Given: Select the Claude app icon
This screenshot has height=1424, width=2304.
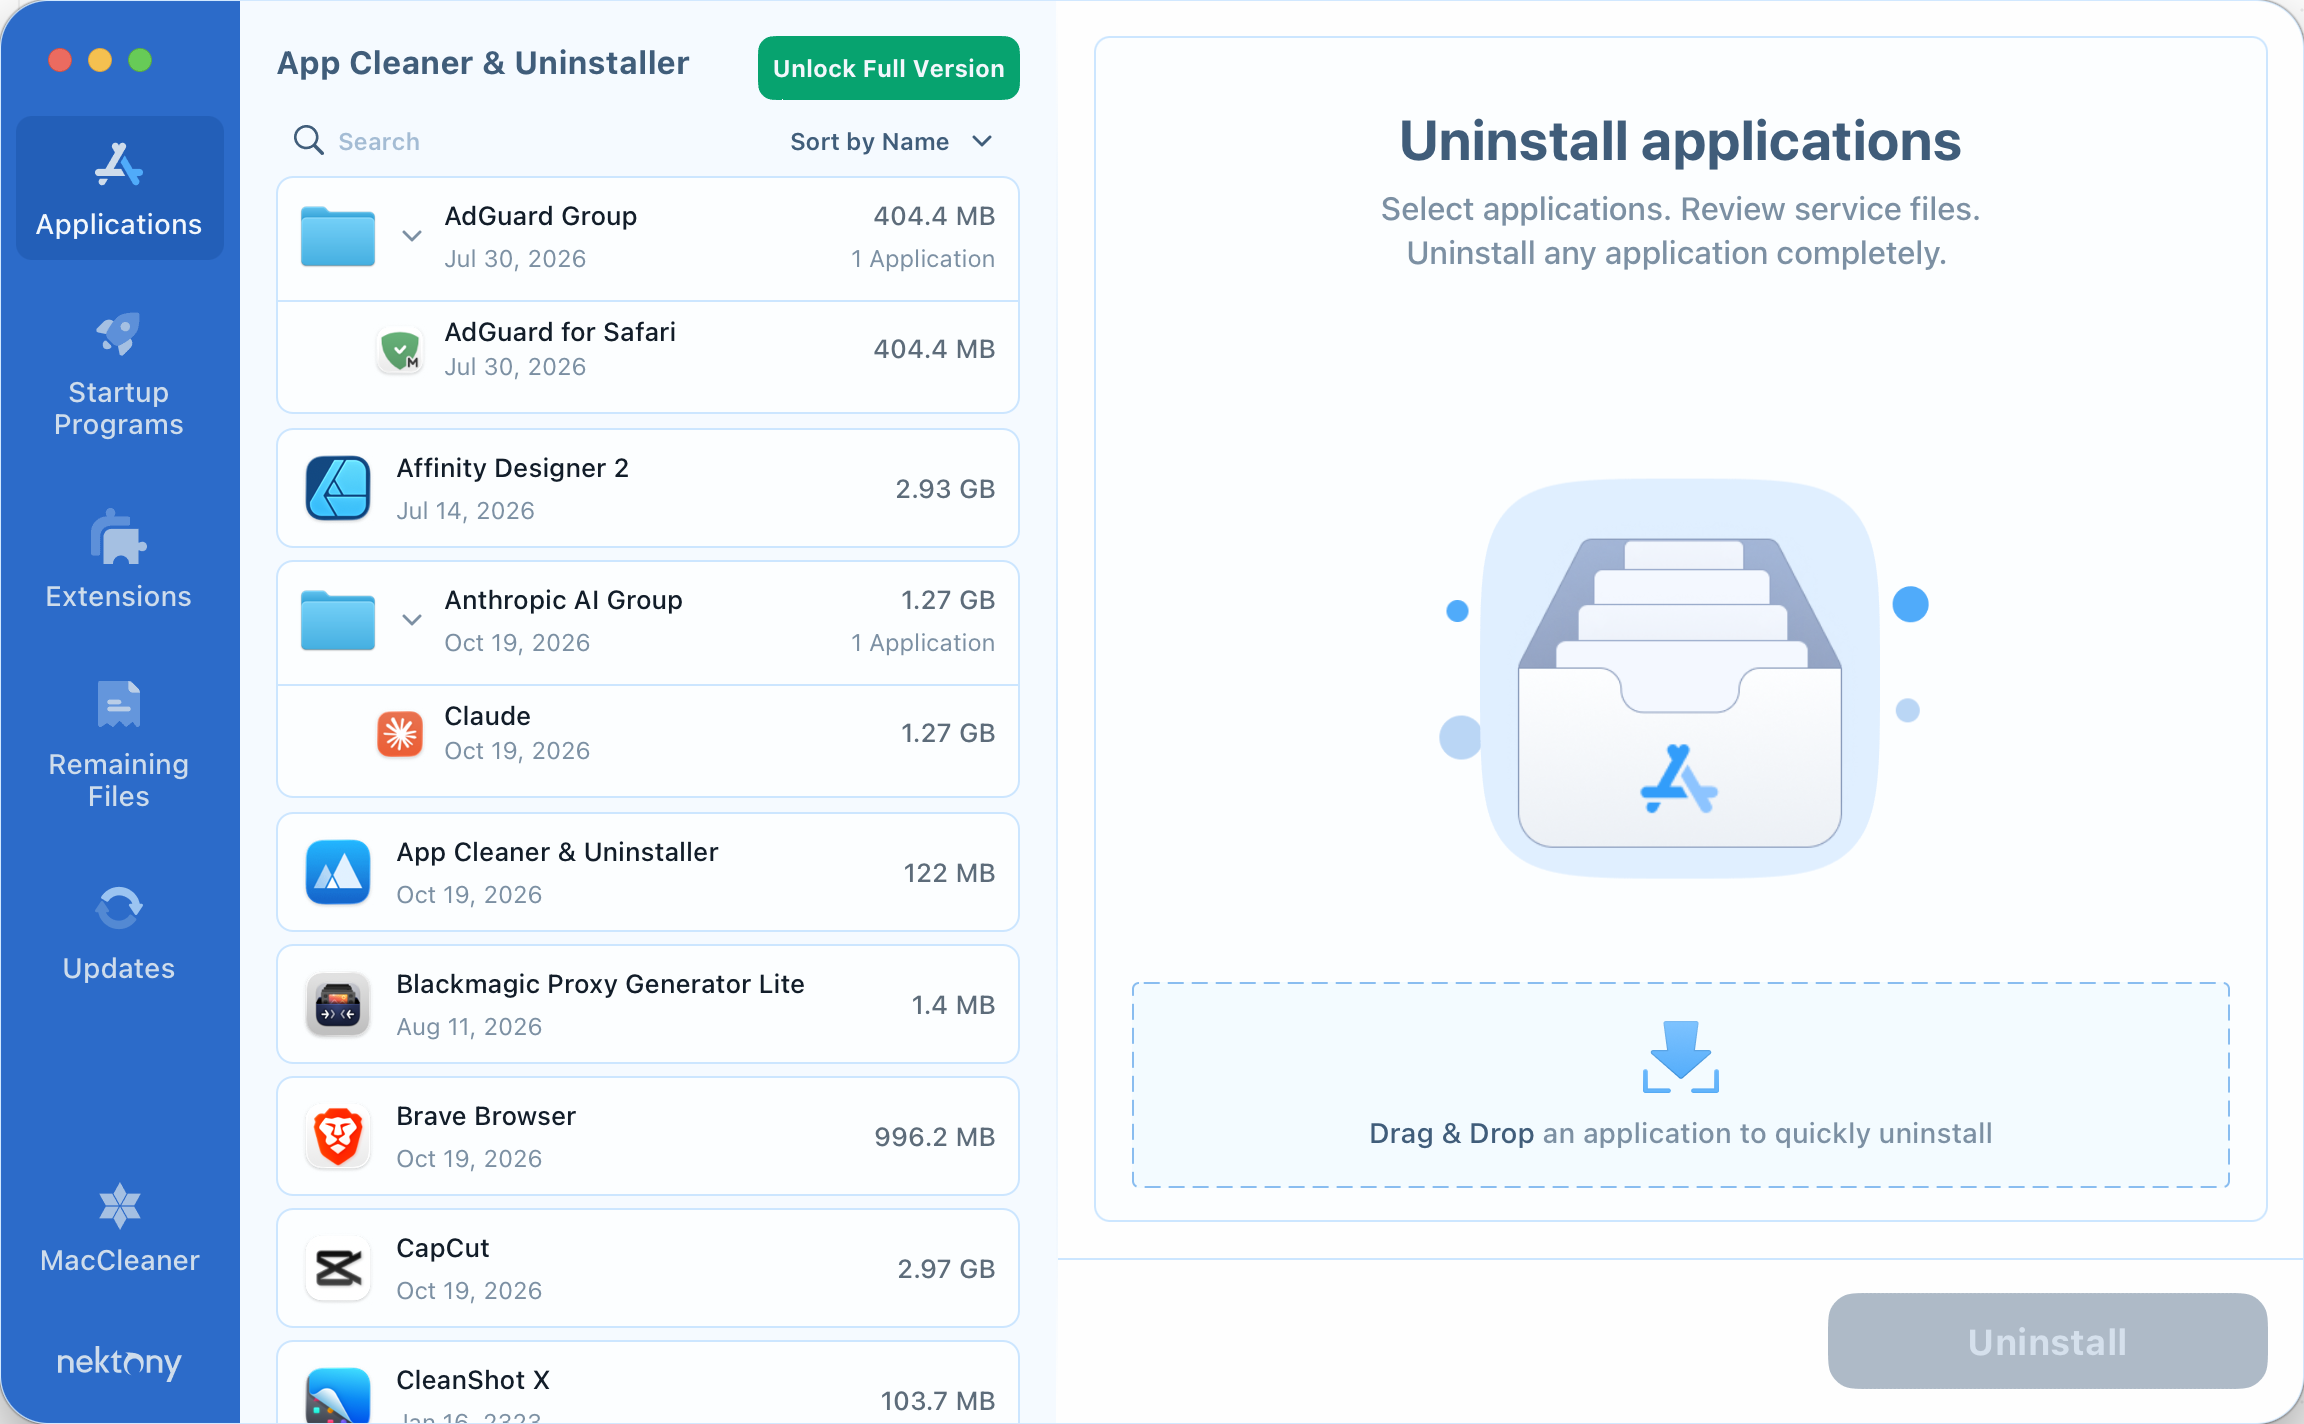Looking at the screenshot, I should 400,734.
